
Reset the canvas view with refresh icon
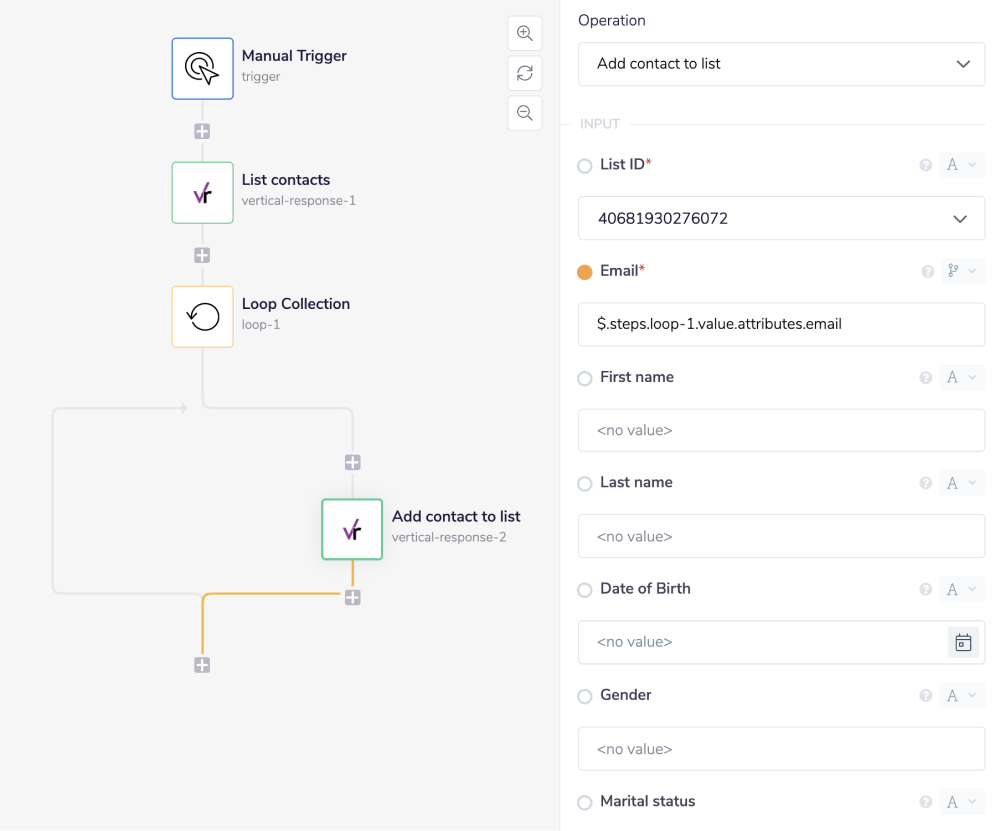tap(524, 73)
